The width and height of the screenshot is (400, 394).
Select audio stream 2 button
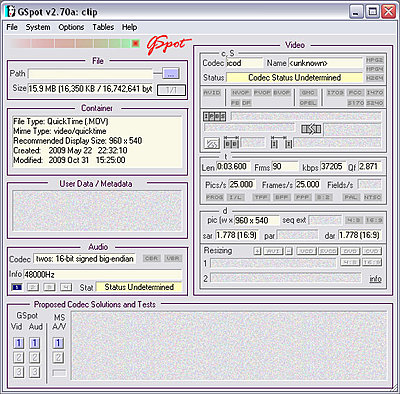click(x=33, y=287)
